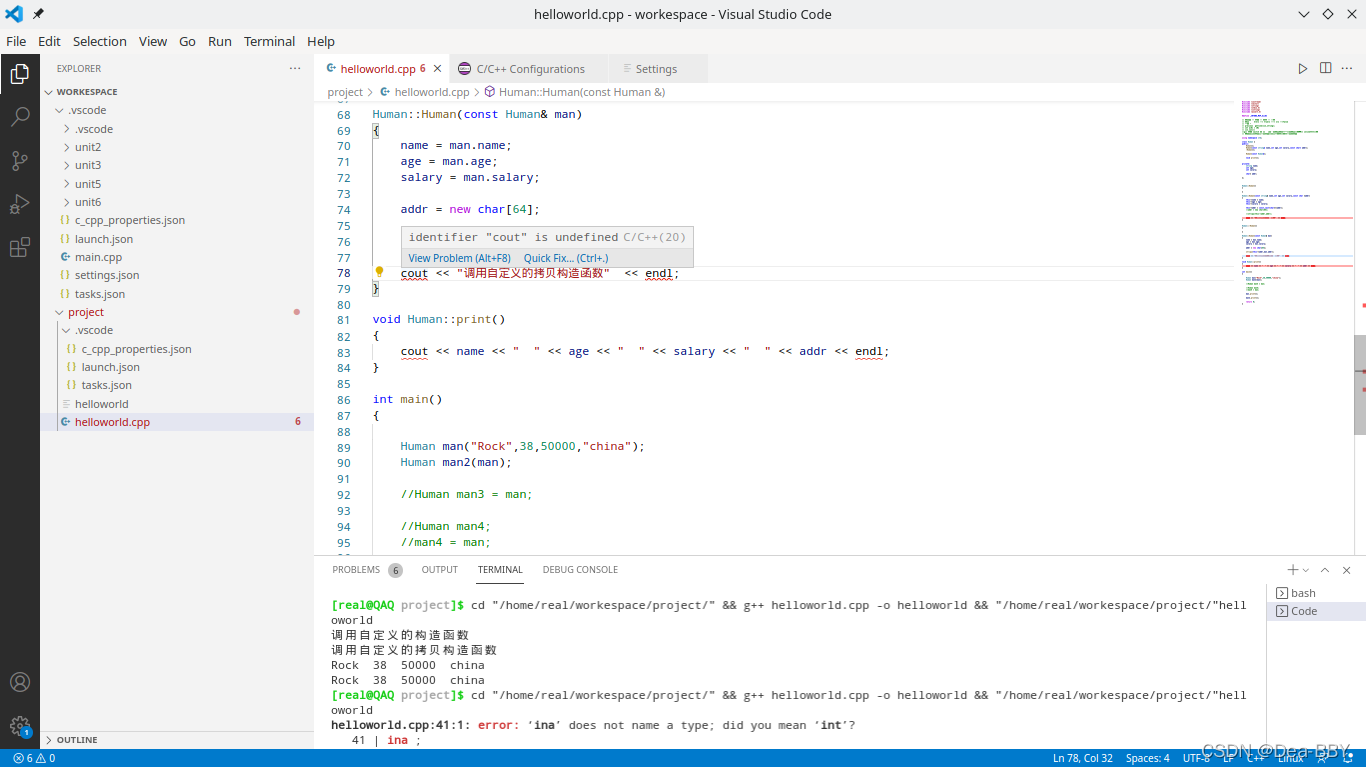Open the Source Control view
The height and width of the screenshot is (768, 1366).
[20, 160]
